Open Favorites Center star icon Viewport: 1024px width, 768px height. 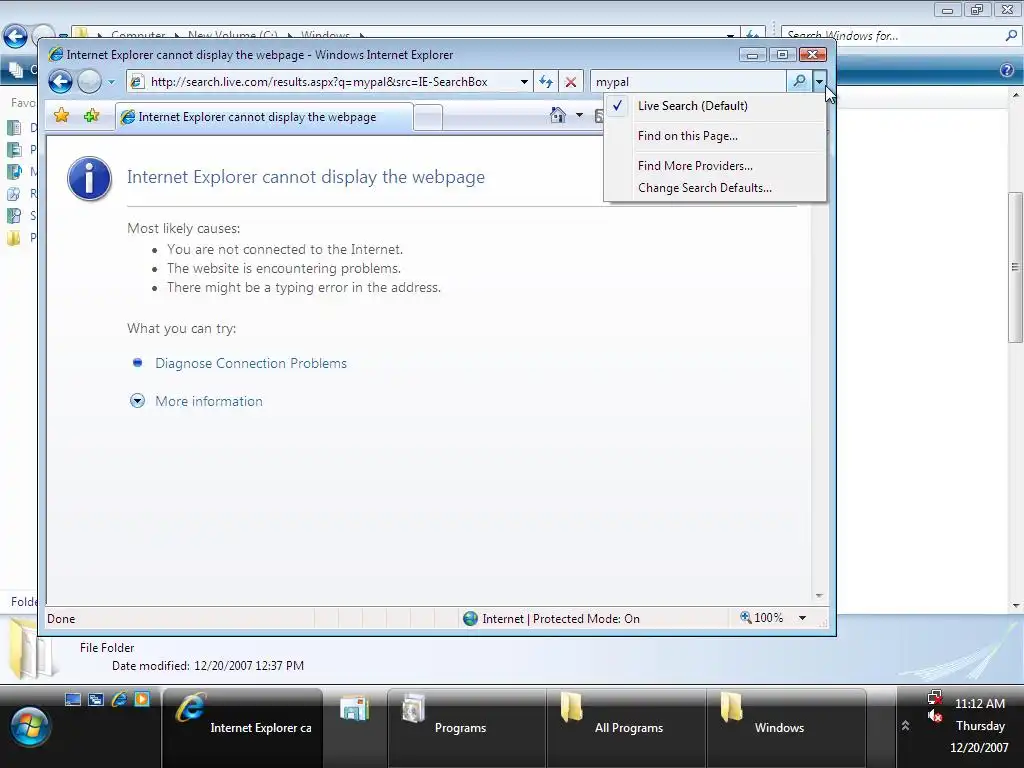(61, 116)
